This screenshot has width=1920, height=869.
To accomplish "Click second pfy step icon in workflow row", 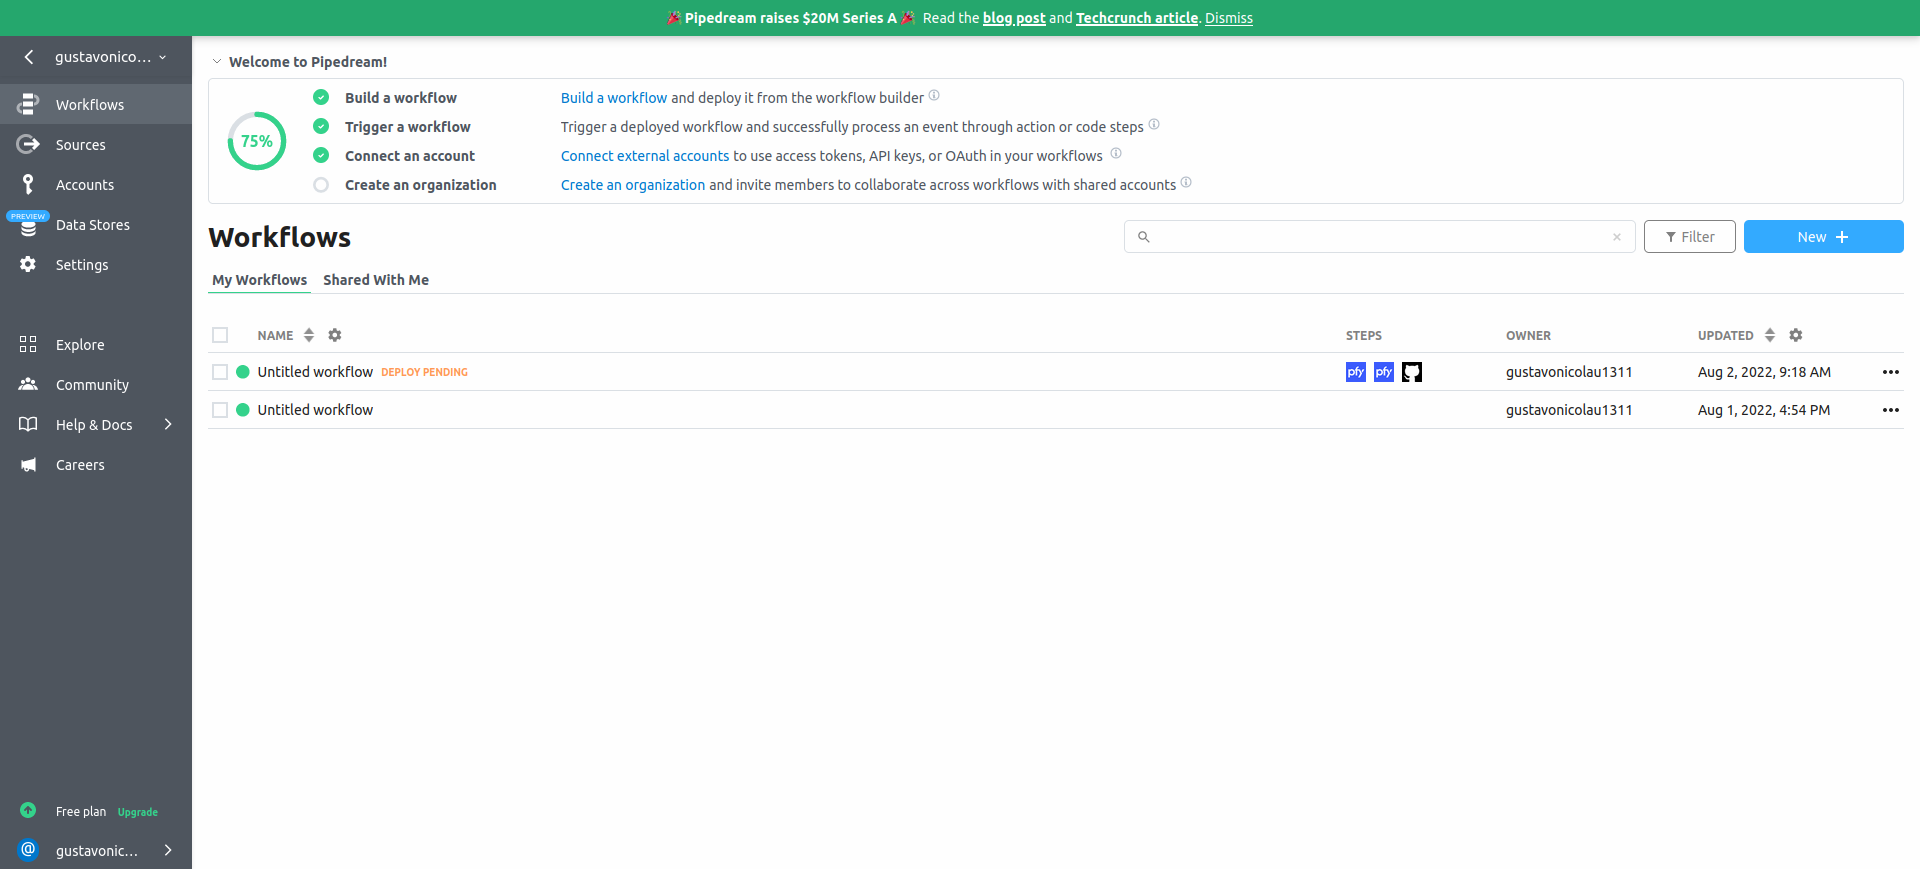I will pyautogui.click(x=1384, y=372).
